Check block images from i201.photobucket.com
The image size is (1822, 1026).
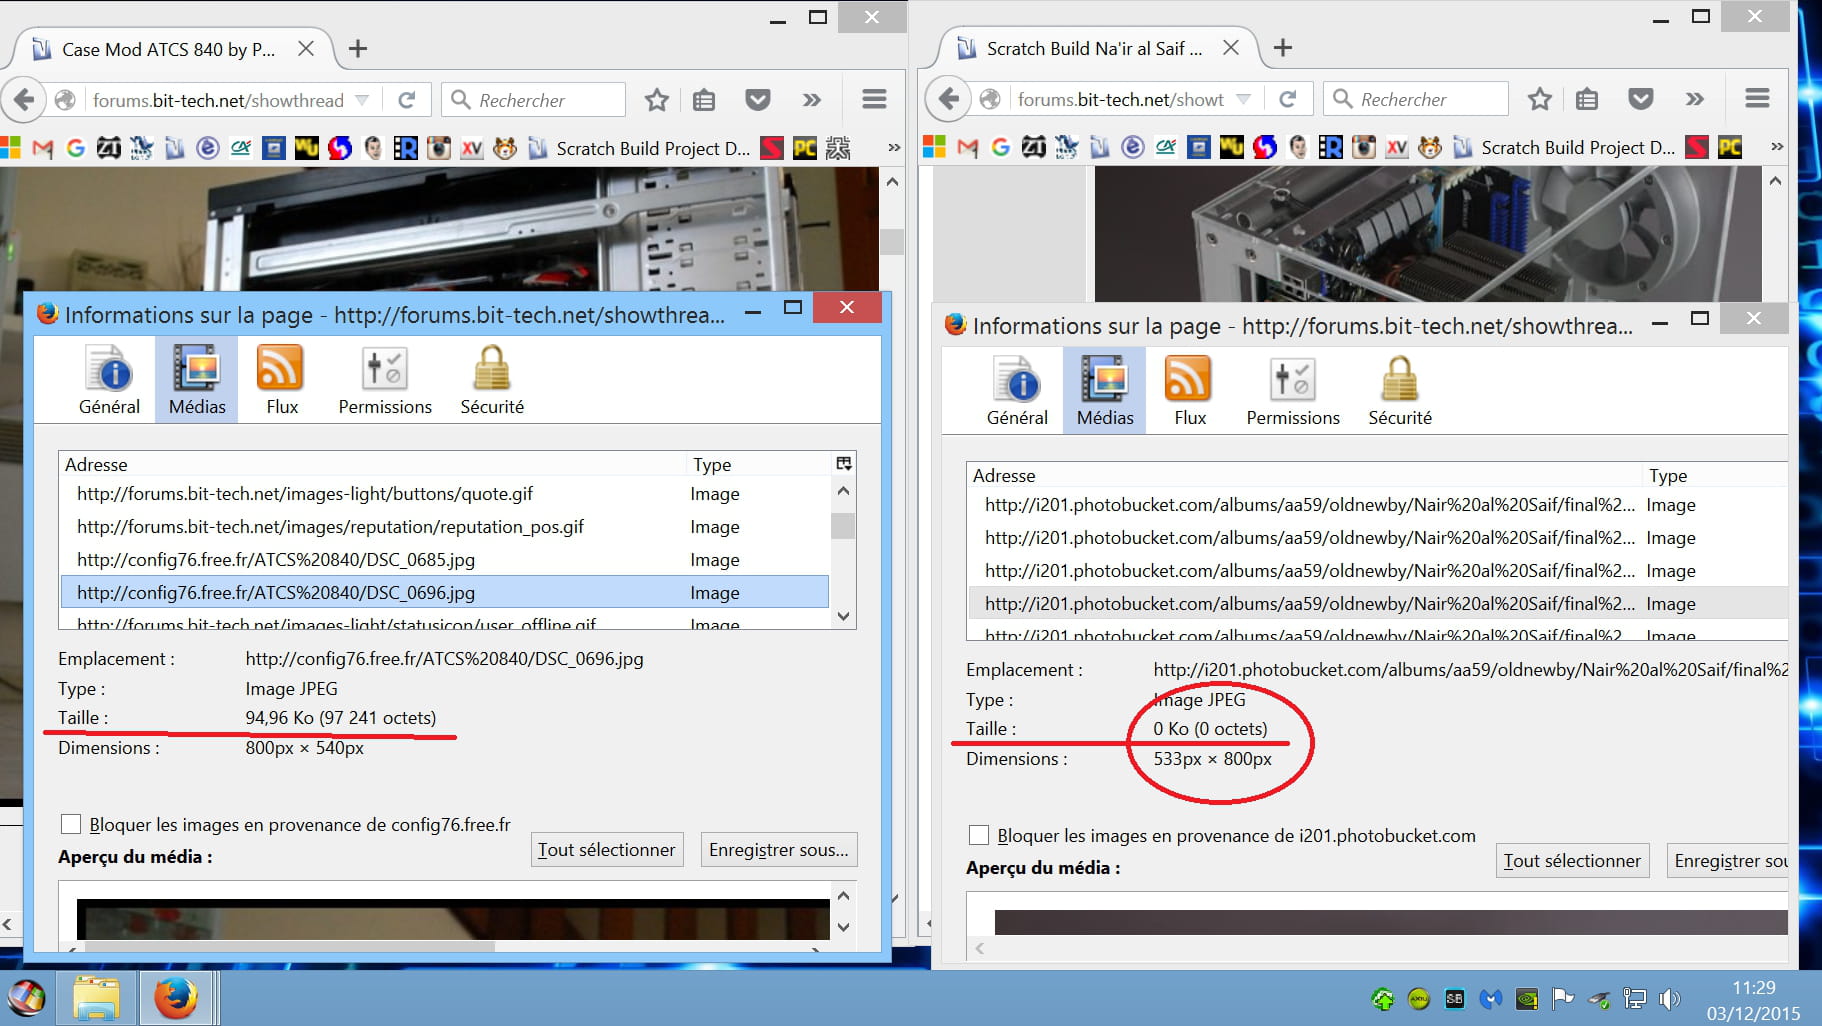(x=979, y=835)
